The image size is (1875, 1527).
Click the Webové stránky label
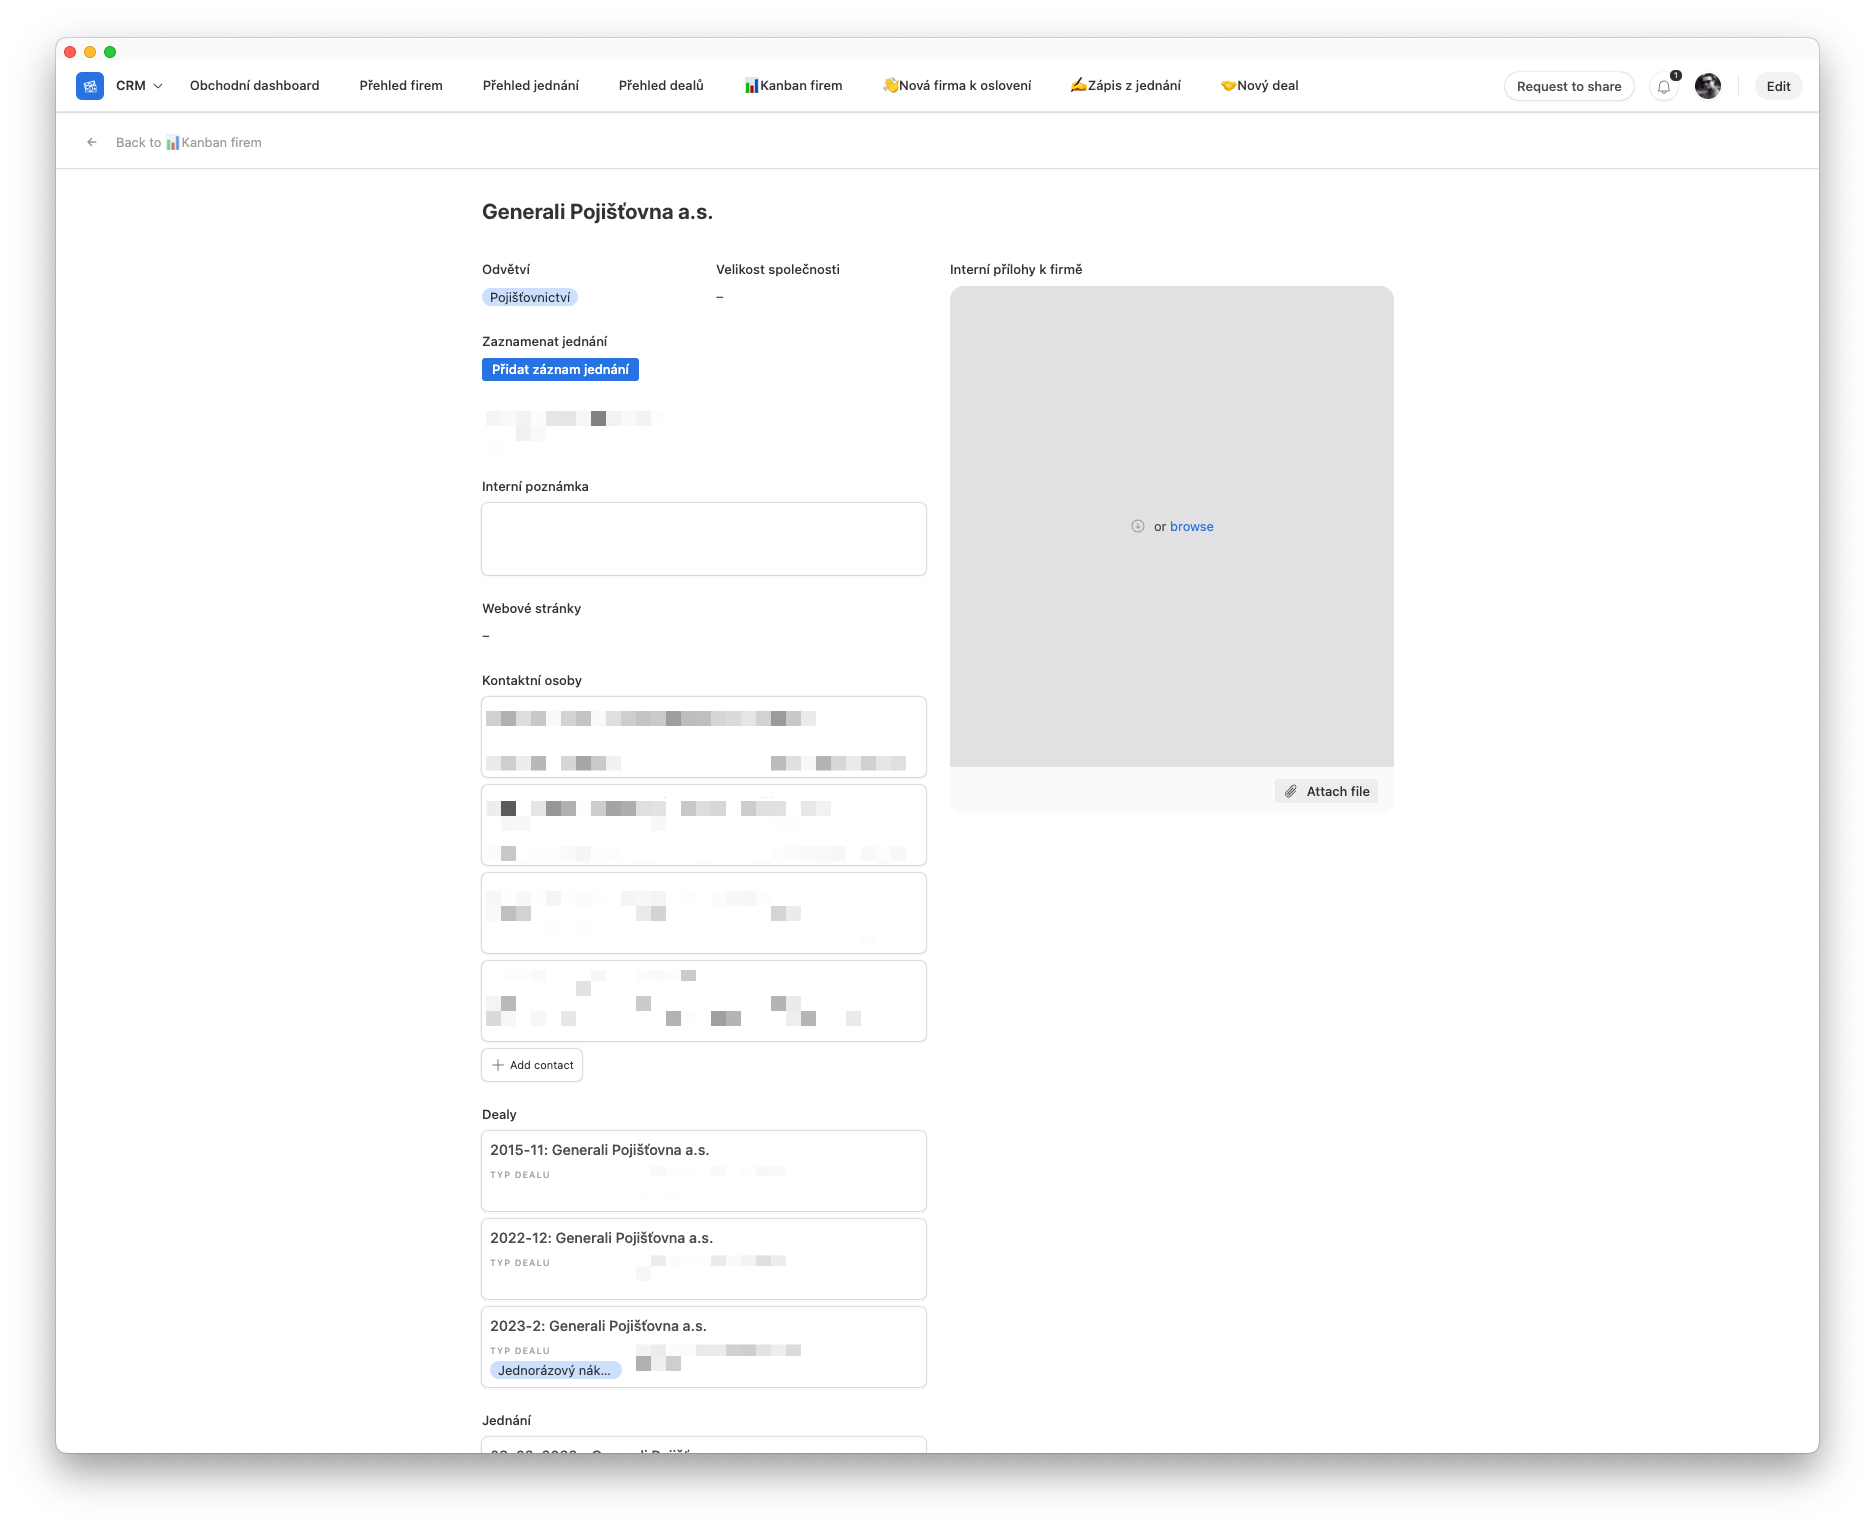[x=531, y=609]
